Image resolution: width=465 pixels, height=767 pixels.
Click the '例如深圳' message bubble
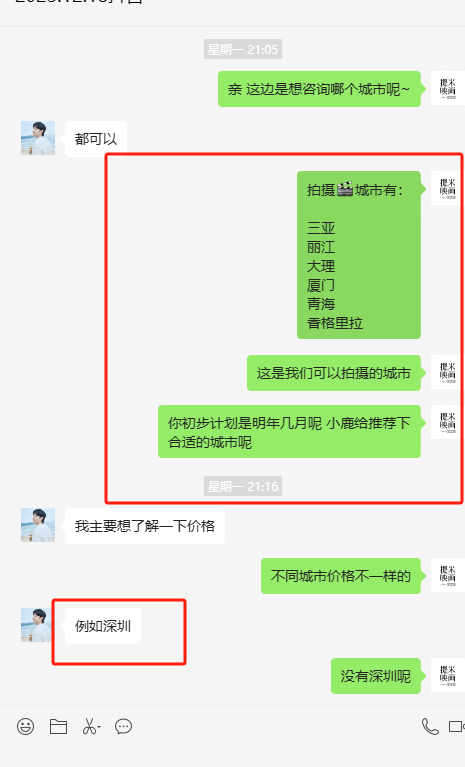(x=103, y=626)
